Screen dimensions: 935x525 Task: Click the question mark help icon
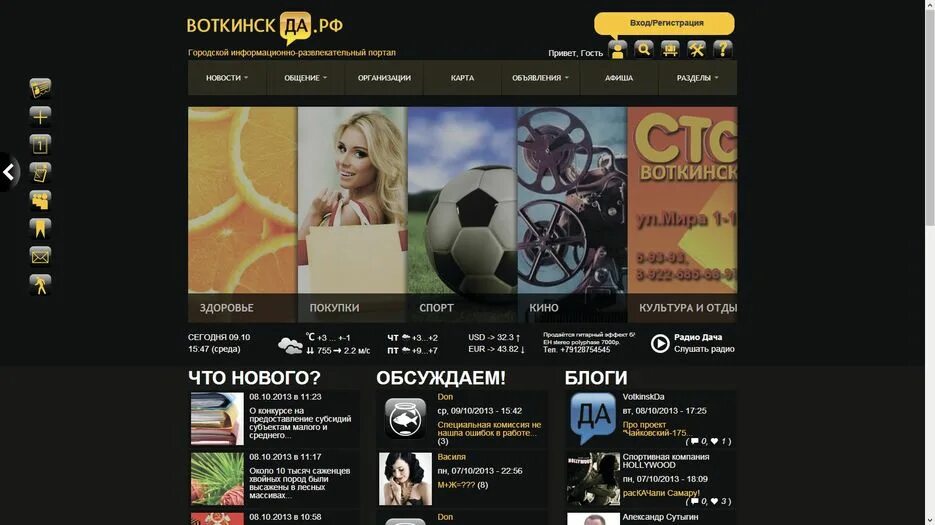click(723, 50)
